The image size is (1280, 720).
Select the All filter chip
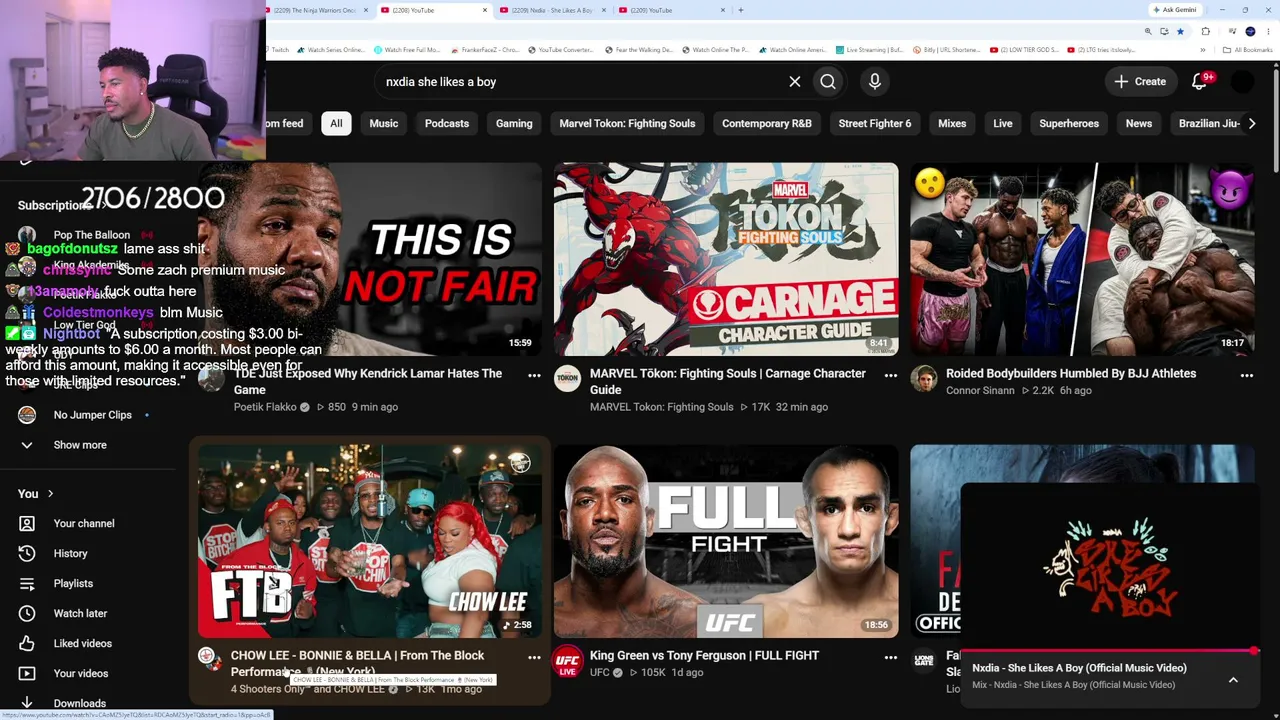pyautogui.click(x=336, y=124)
